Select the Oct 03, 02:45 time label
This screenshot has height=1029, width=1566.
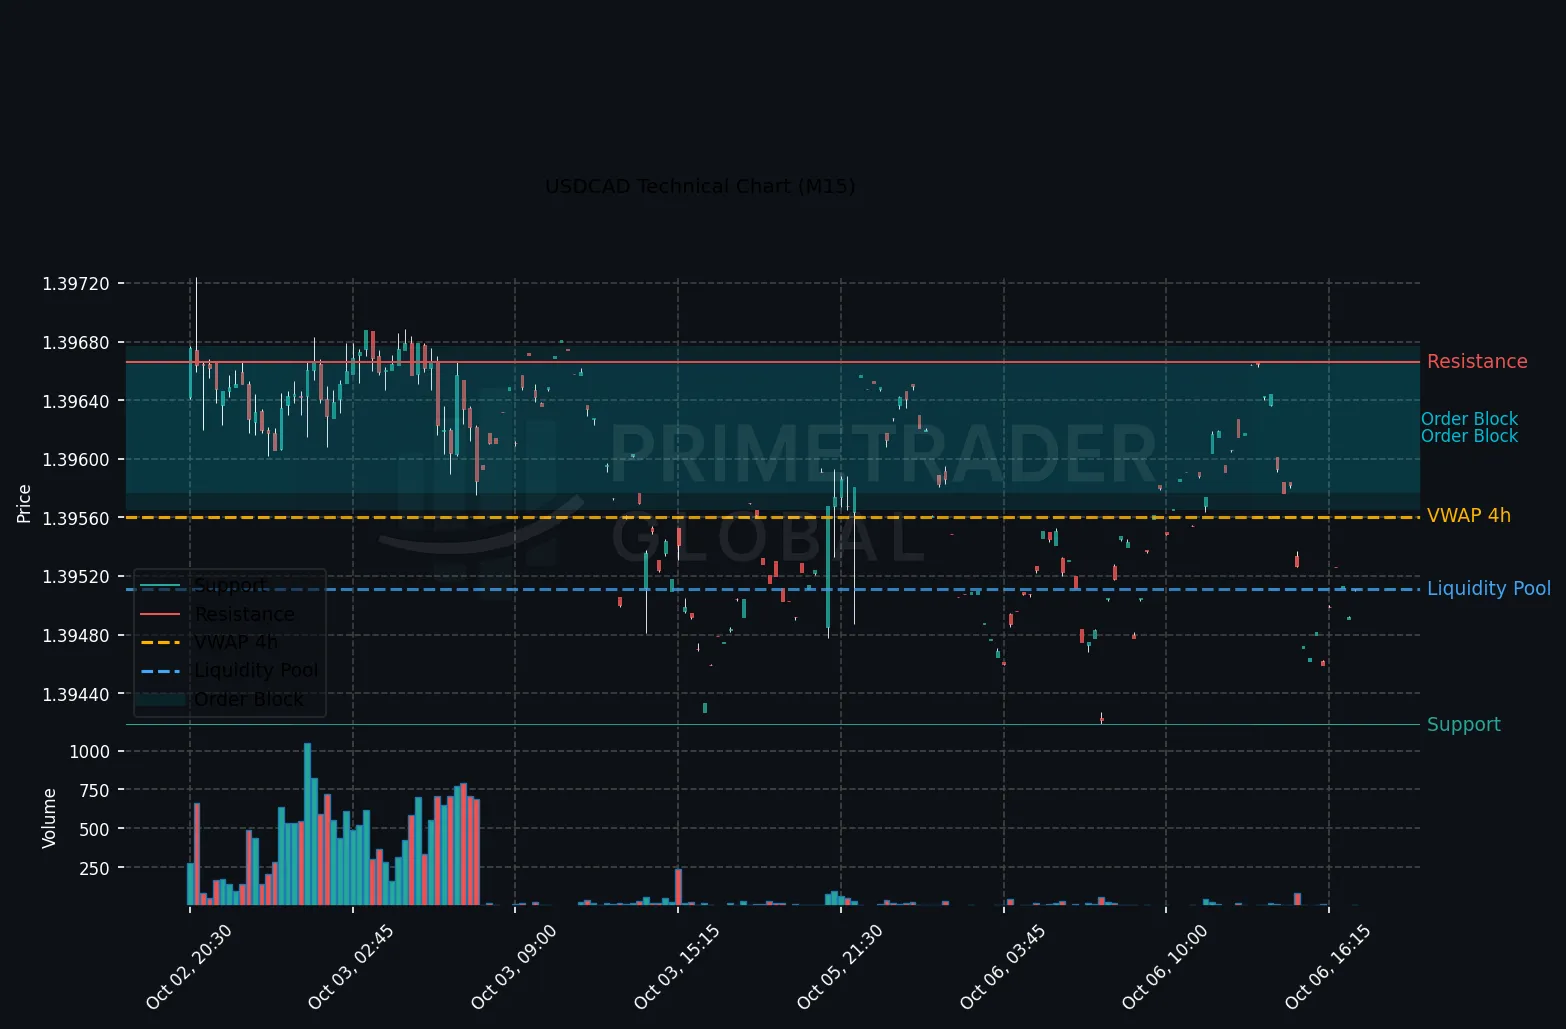[351, 966]
